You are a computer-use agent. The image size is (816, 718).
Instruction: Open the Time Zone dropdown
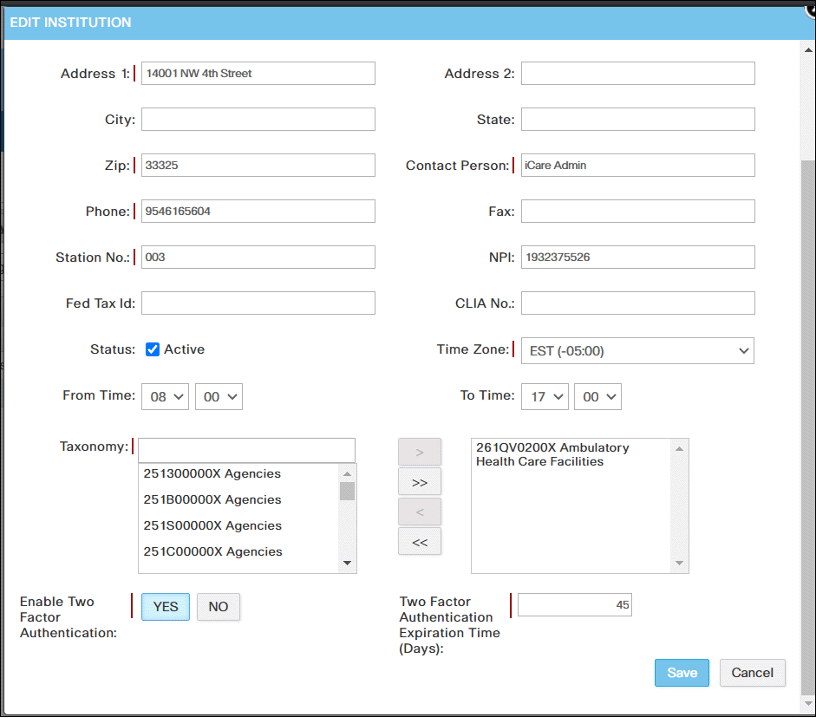pos(637,351)
